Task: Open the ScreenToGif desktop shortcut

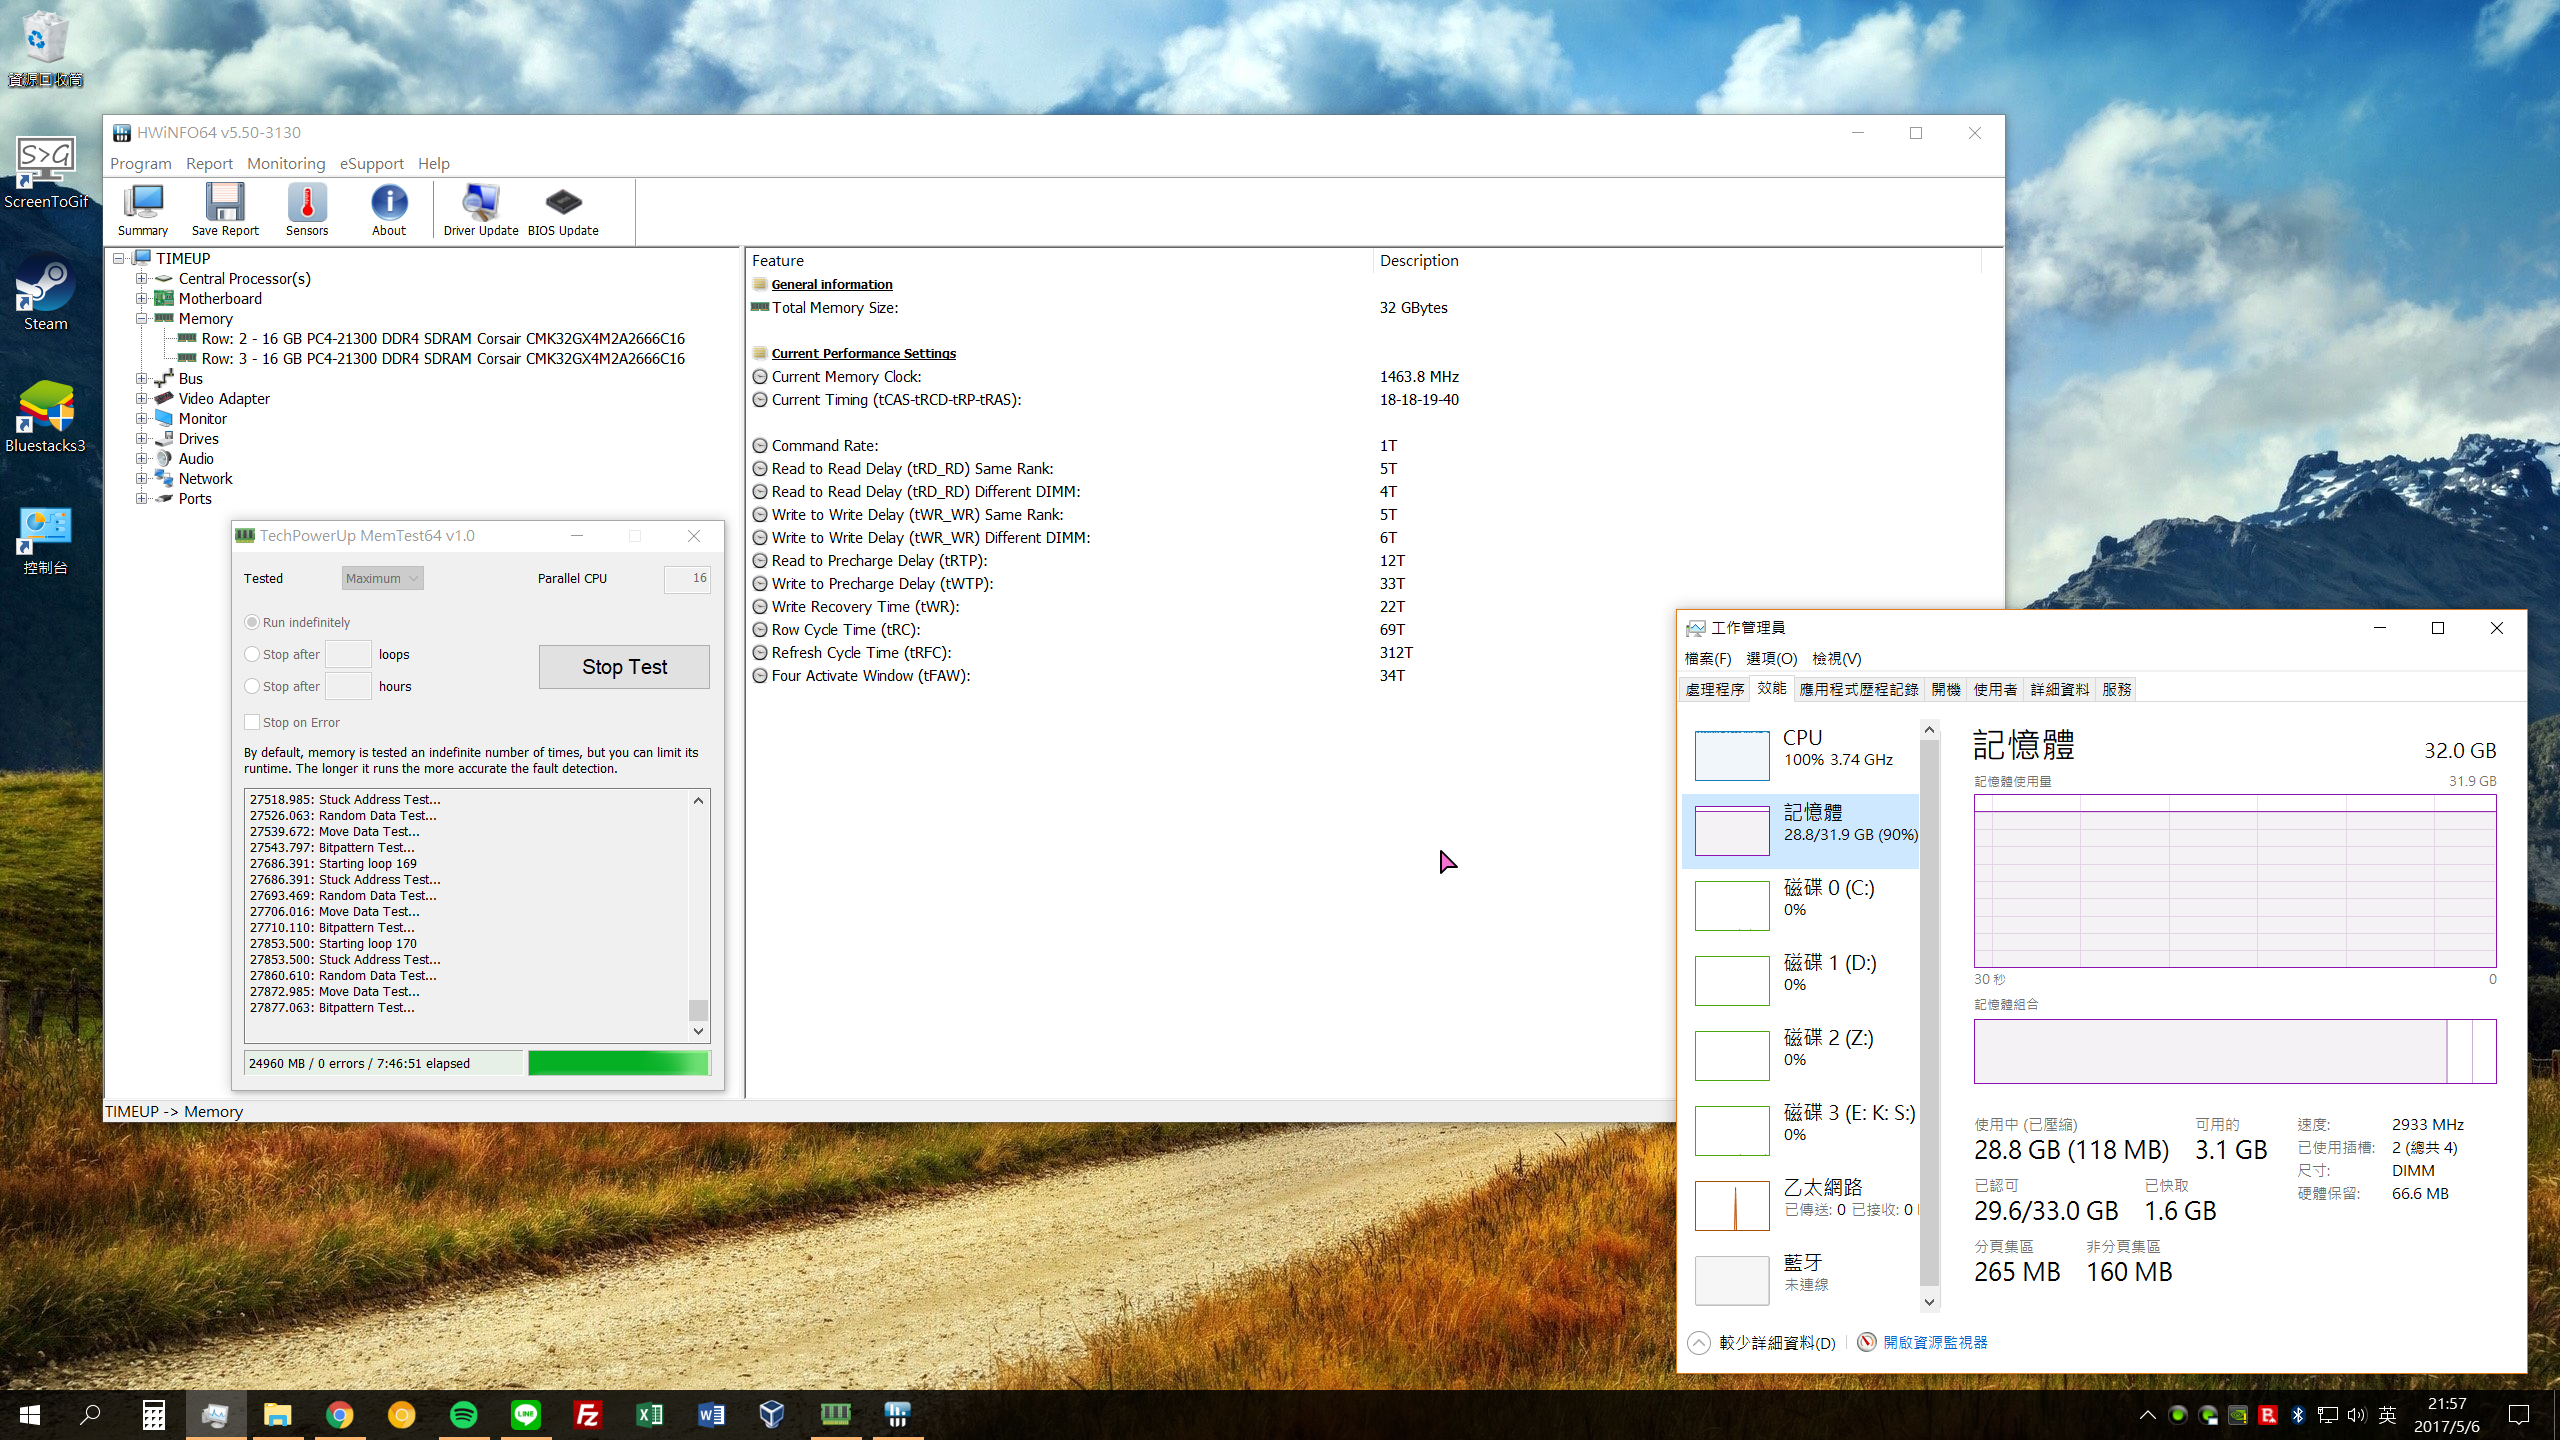Action: [x=45, y=172]
